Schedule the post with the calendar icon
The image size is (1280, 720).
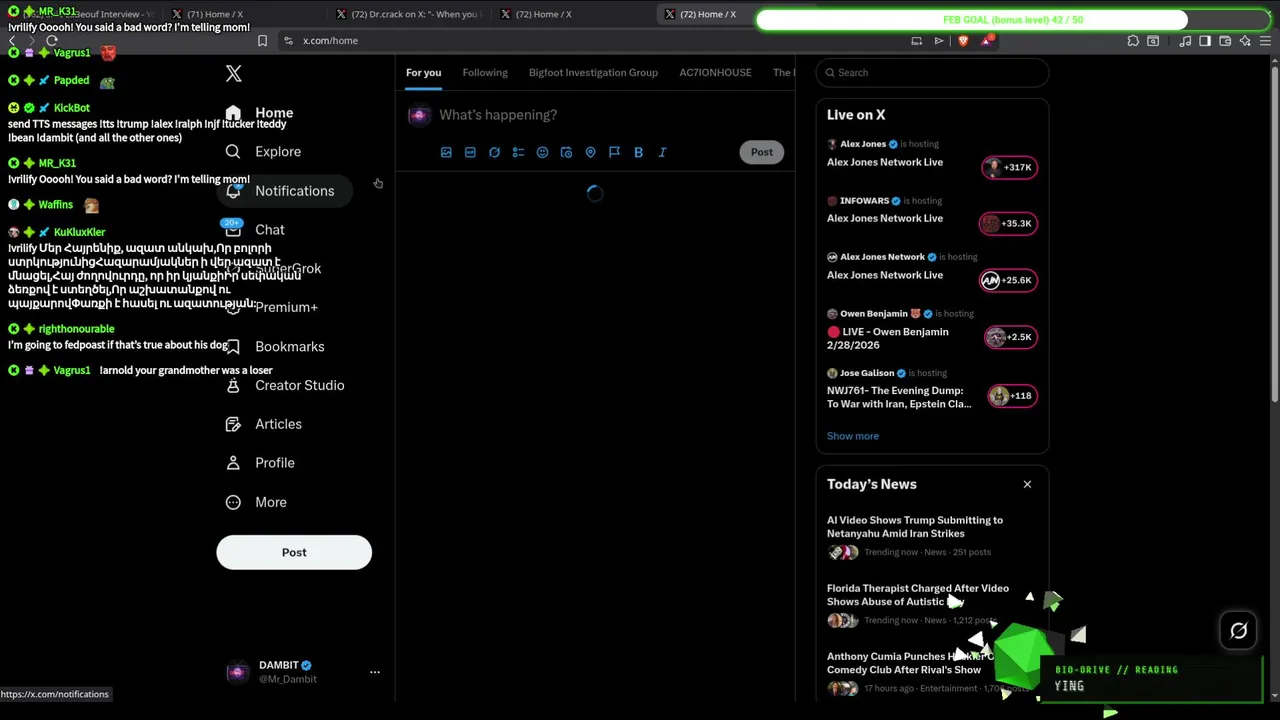(566, 152)
